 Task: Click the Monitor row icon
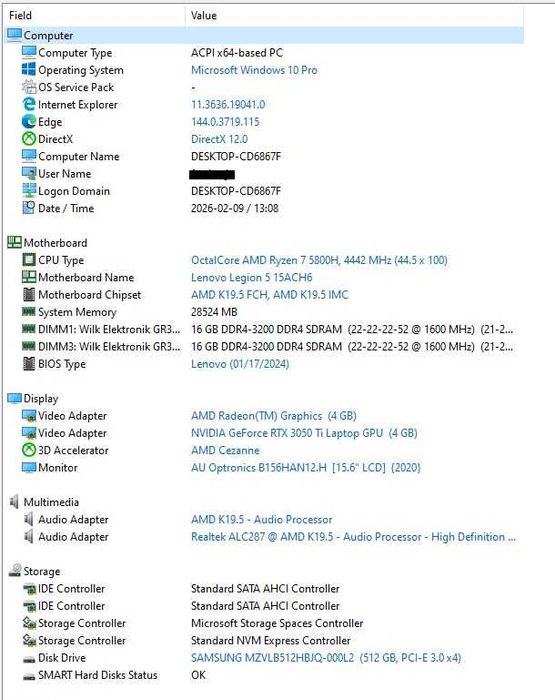pyautogui.click(x=29, y=467)
